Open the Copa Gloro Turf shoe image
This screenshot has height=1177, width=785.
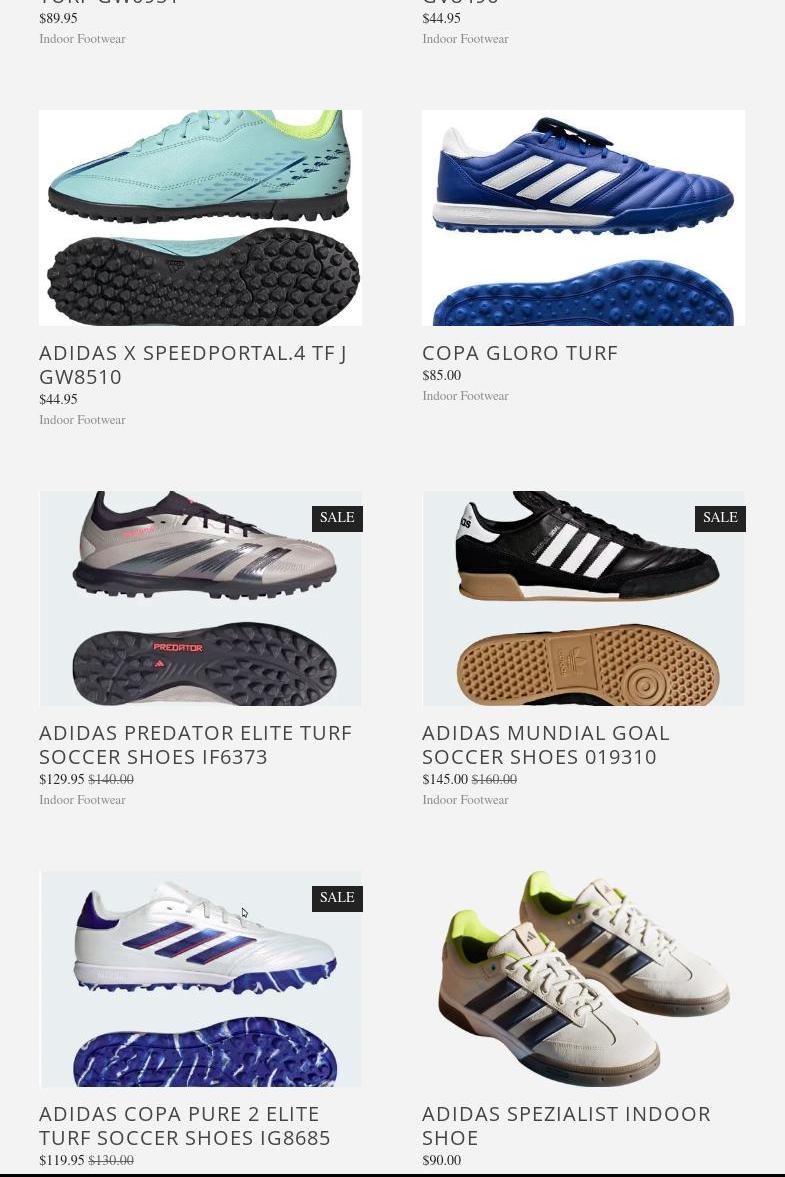point(584,218)
